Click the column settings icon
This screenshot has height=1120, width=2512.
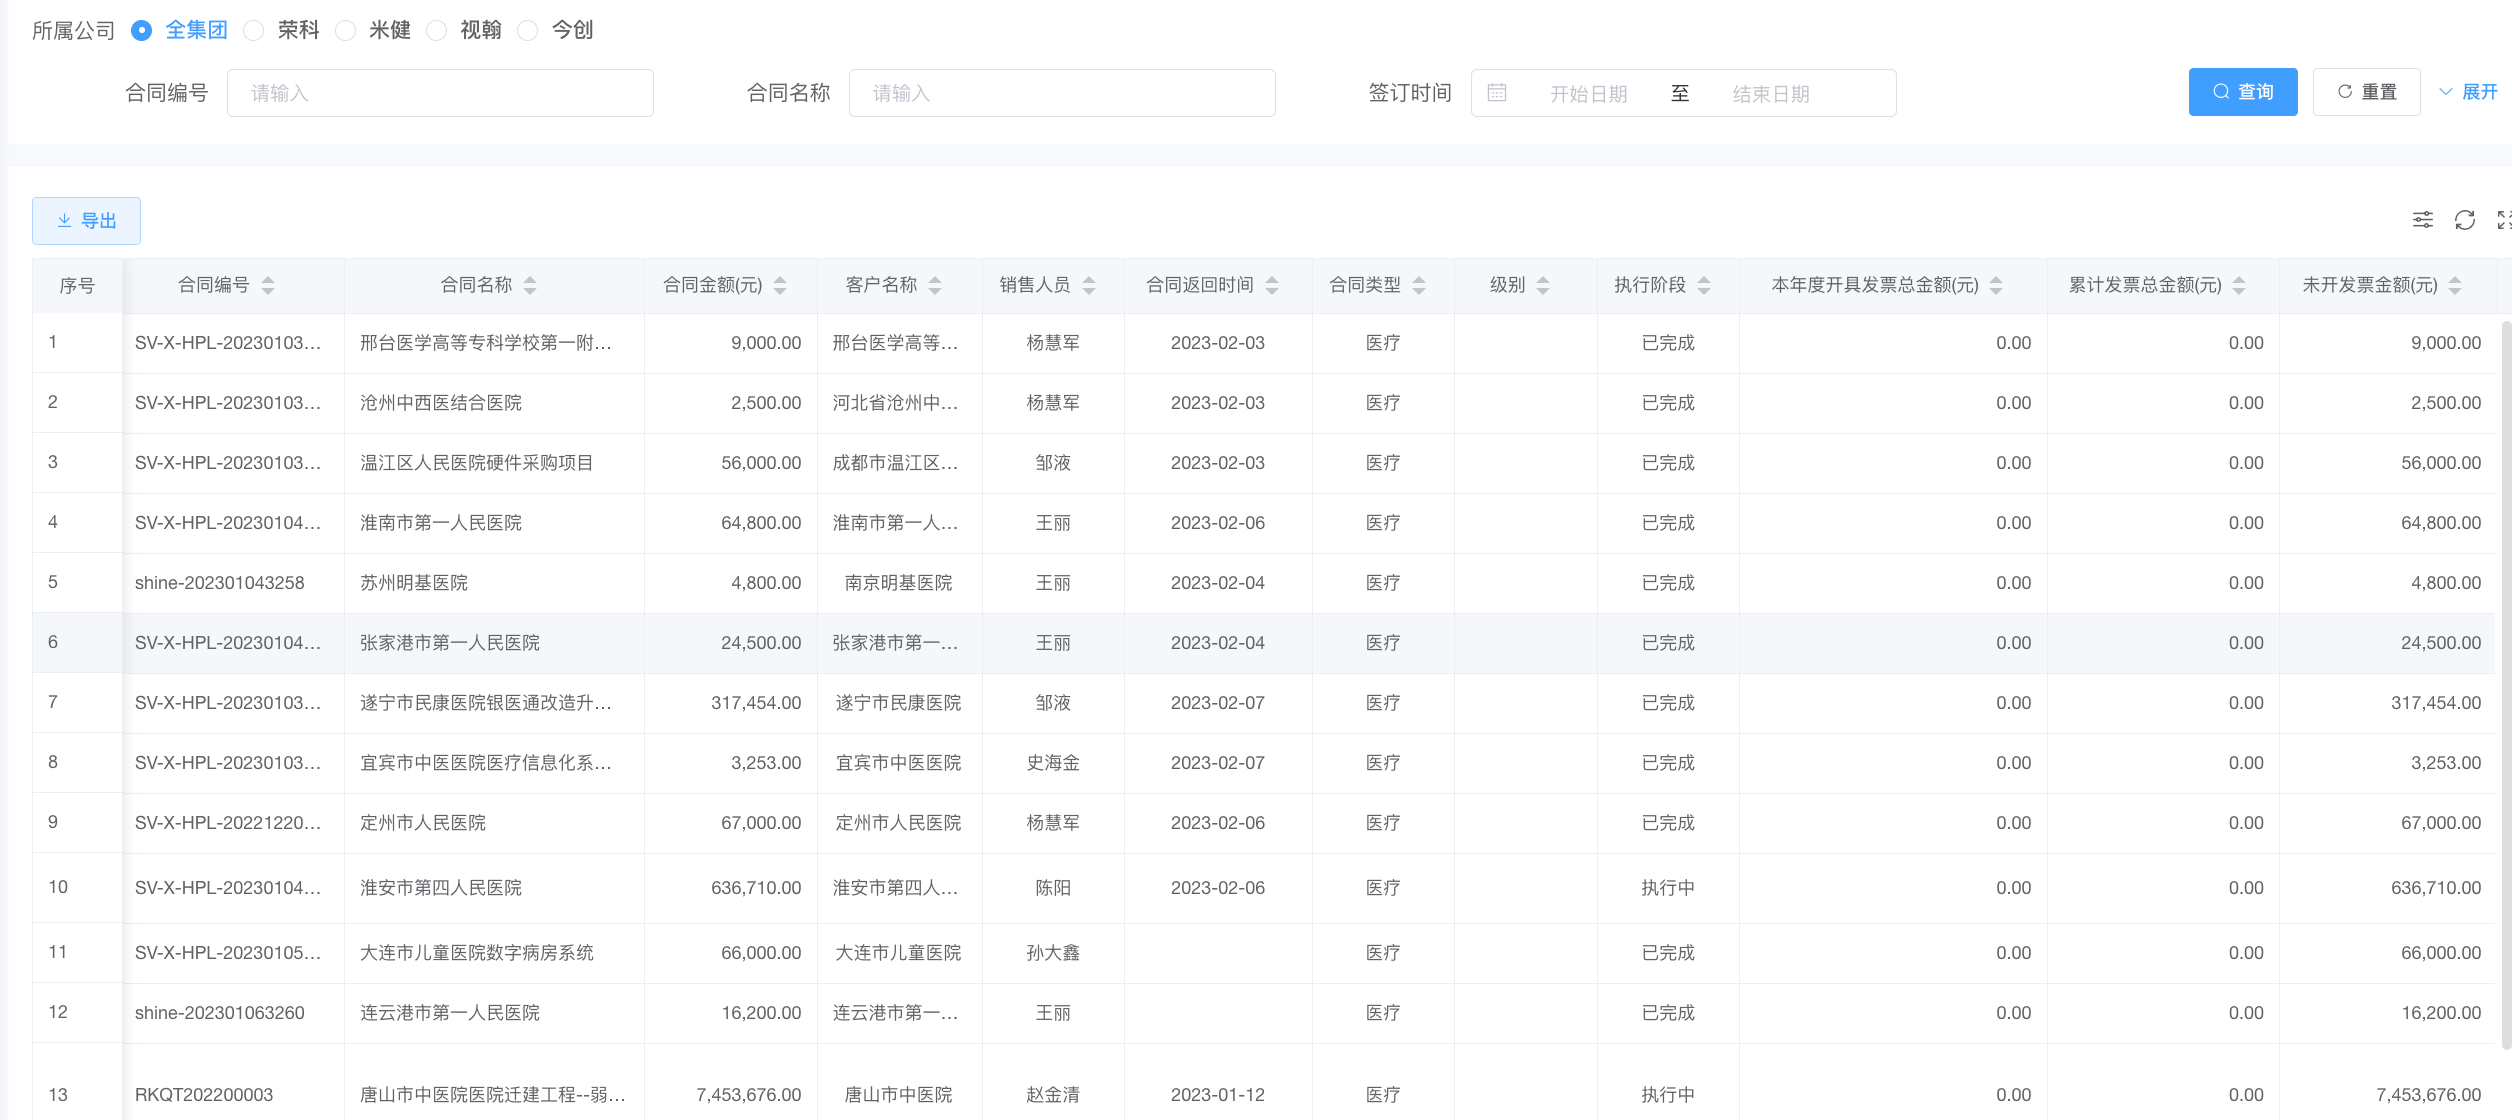[x=2422, y=220]
